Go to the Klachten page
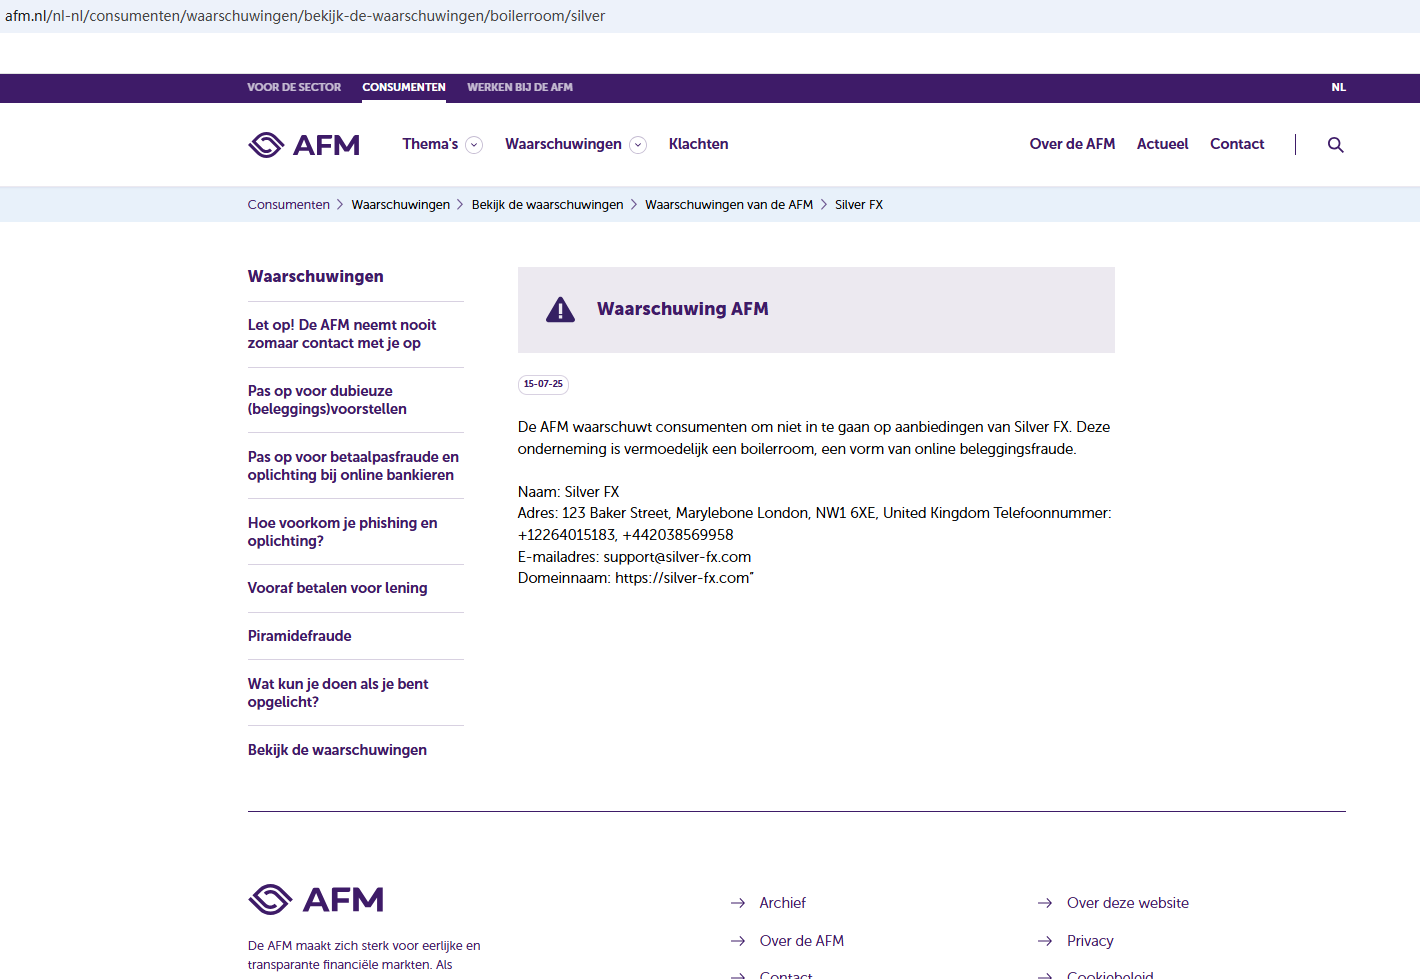 pos(698,144)
